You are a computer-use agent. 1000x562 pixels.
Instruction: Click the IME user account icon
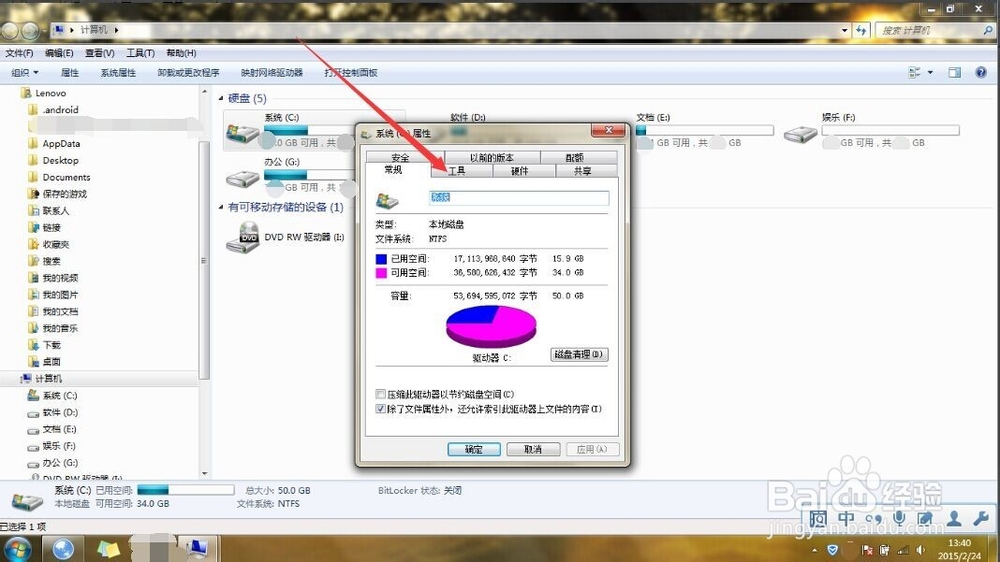point(953,518)
